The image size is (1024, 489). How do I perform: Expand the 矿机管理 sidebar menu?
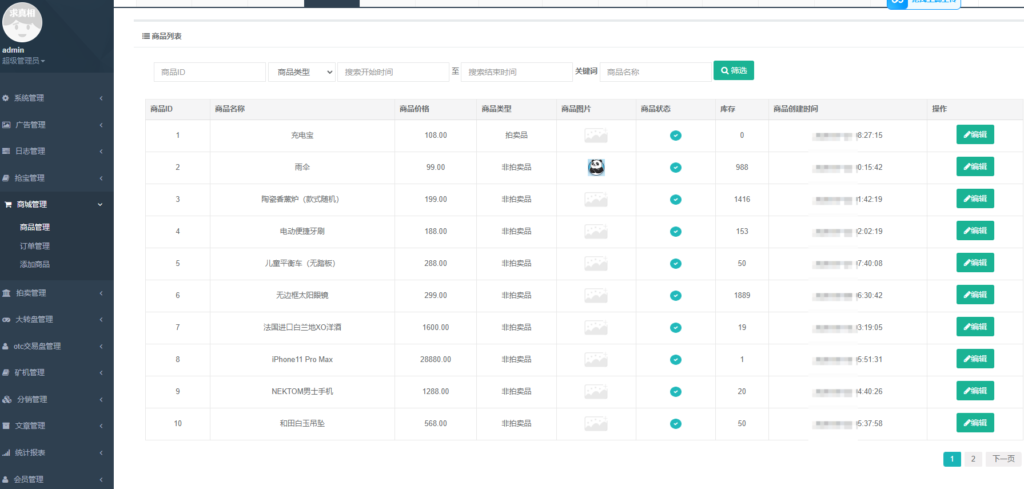pyautogui.click(x=56, y=373)
